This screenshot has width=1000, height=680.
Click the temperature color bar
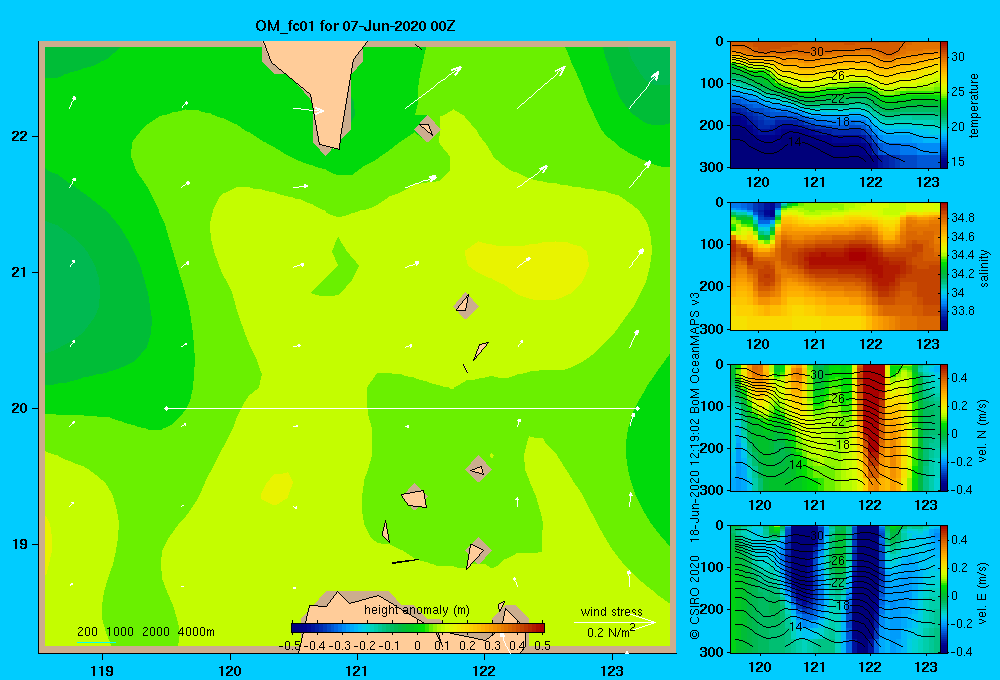[x=944, y=105]
